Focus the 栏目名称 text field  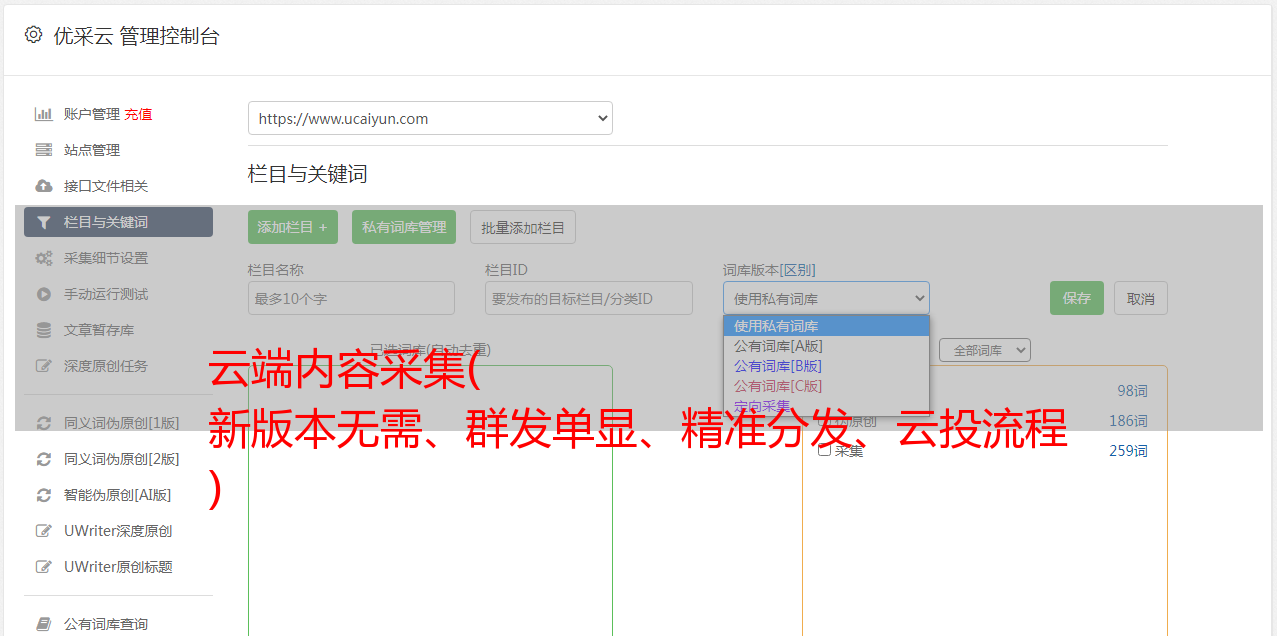pyautogui.click(x=351, y=298)
